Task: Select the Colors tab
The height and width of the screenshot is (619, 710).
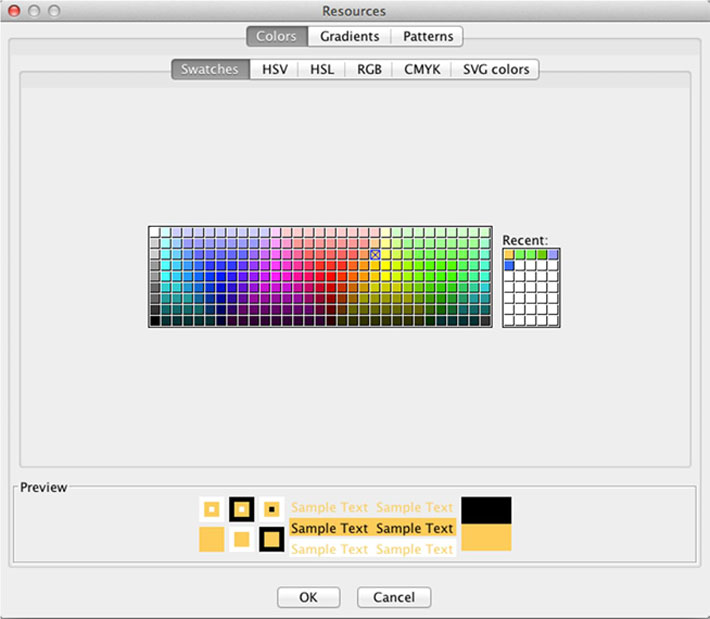Action: coord(277,36)
